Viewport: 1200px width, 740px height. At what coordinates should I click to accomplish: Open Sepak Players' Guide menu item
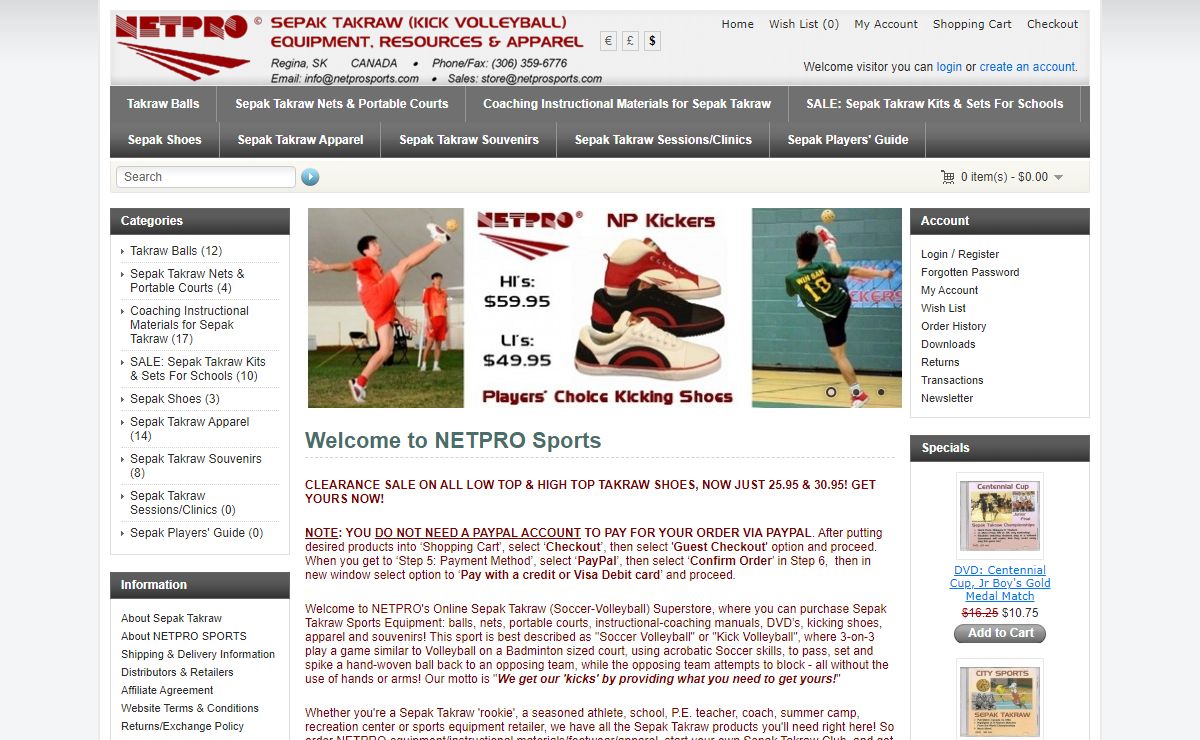pyautogui.click(x=848, y=140)
